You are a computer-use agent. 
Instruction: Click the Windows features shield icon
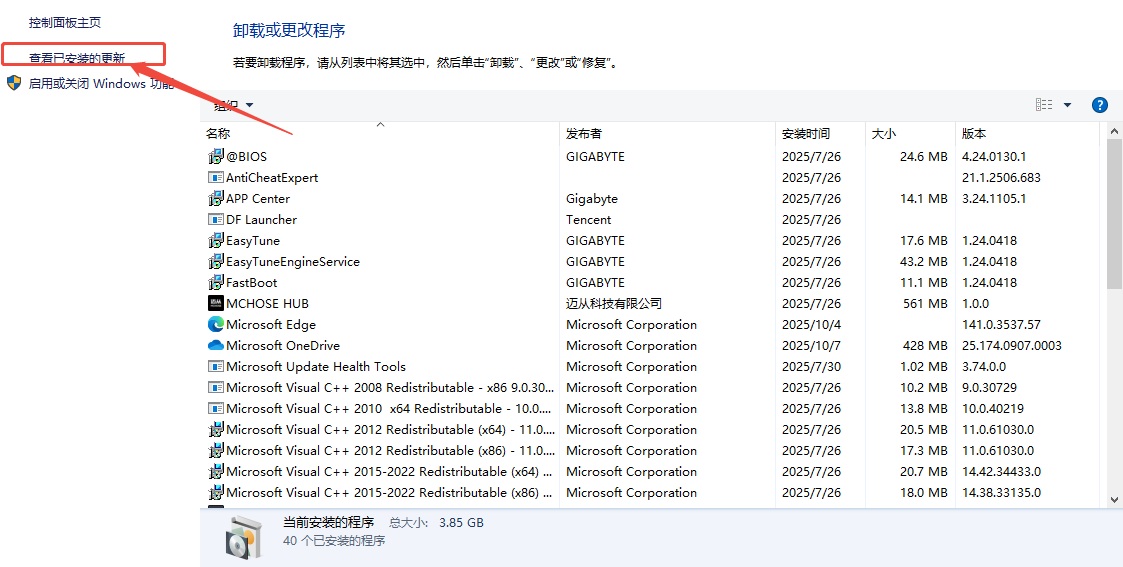14,84
